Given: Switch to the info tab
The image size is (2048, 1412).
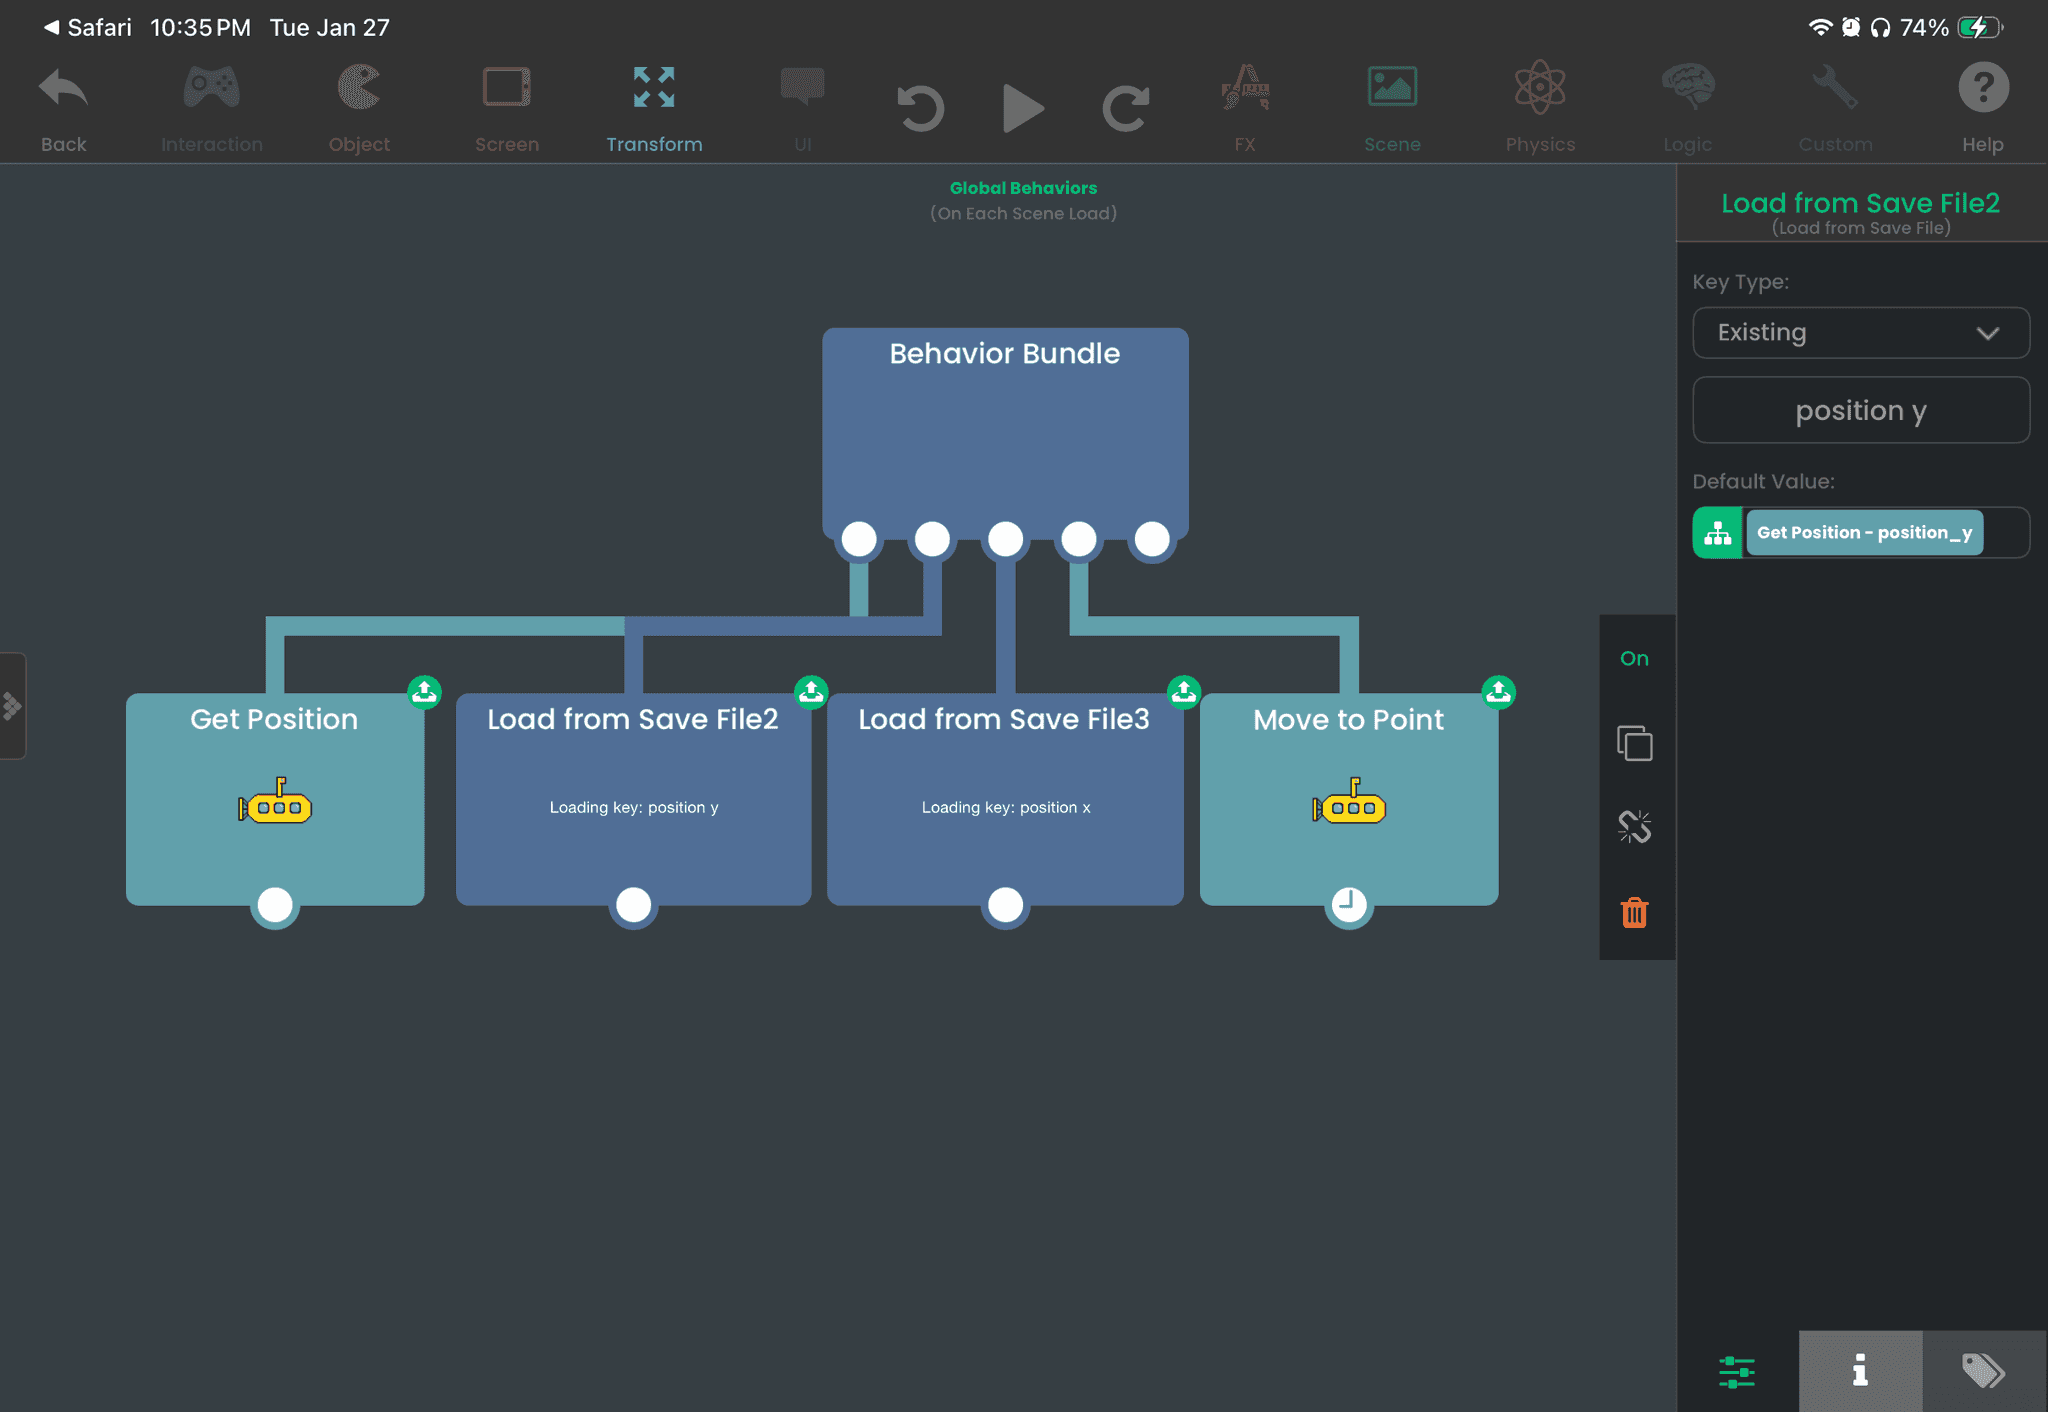Looking at the screenshot, I should [1859, 1370].
